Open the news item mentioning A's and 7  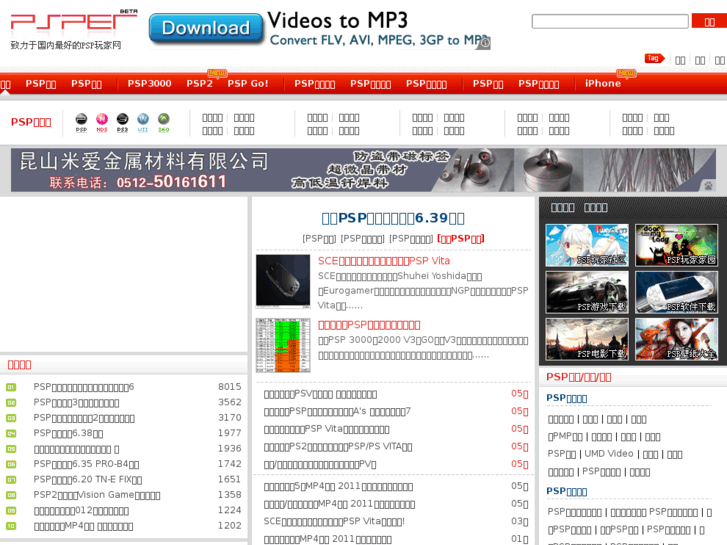pyautogui.click(x=337, y=411)
